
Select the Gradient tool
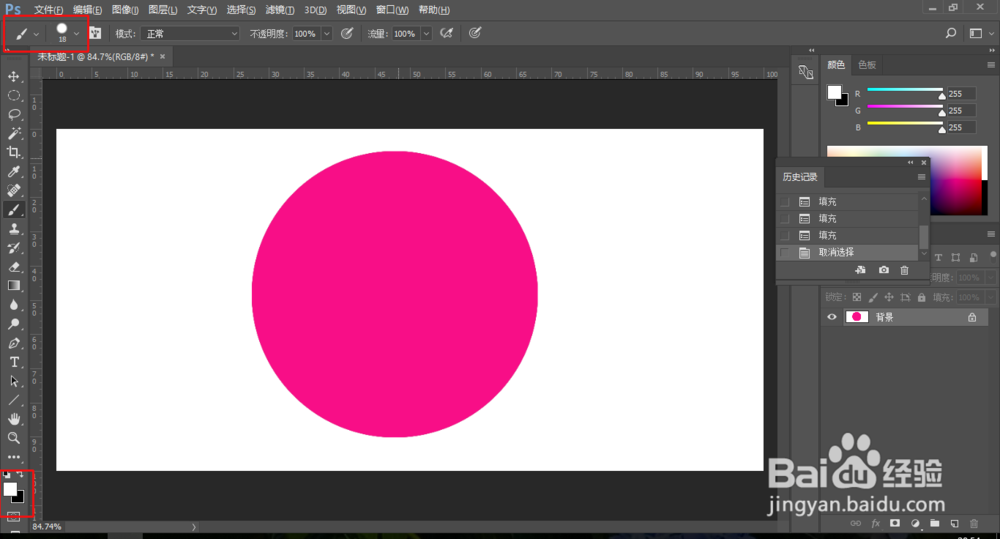pyautogui.click(x=13, y=286)
